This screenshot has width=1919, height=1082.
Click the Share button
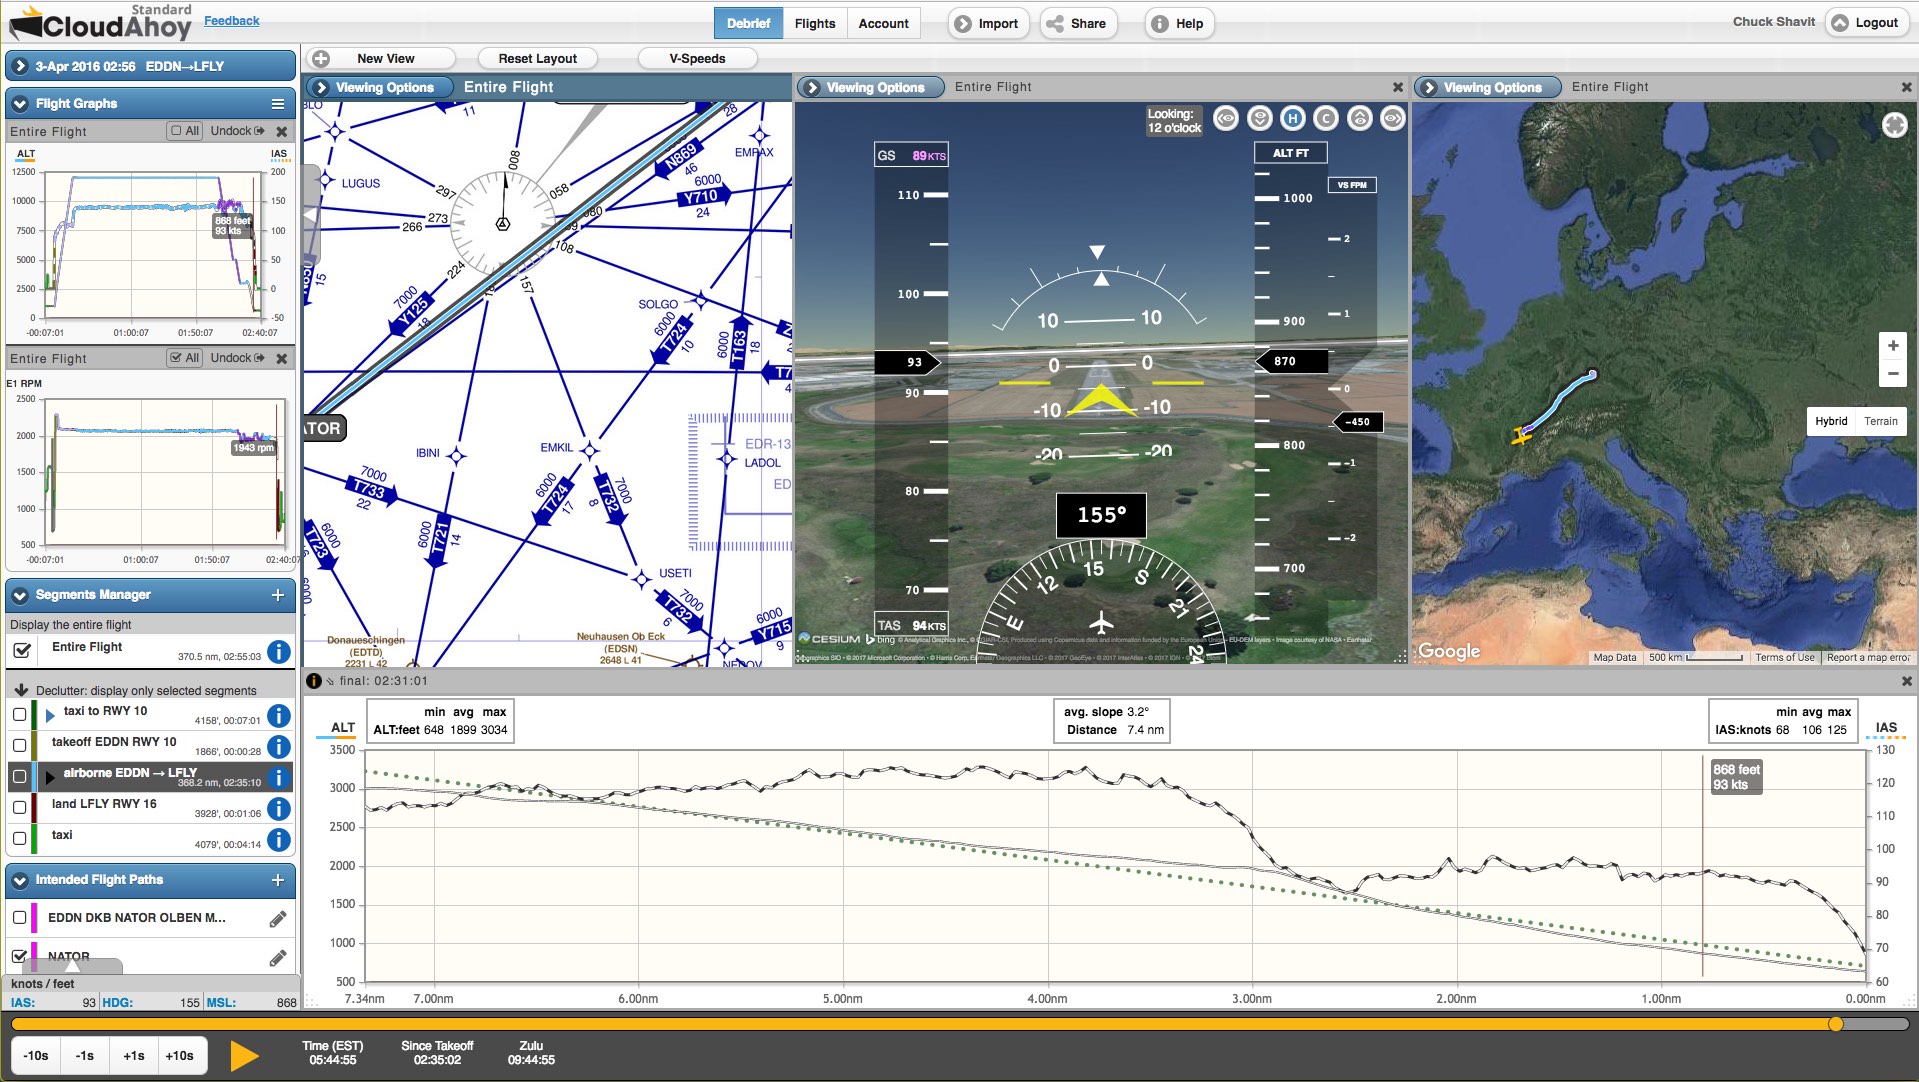click(x=1078, y=24)
